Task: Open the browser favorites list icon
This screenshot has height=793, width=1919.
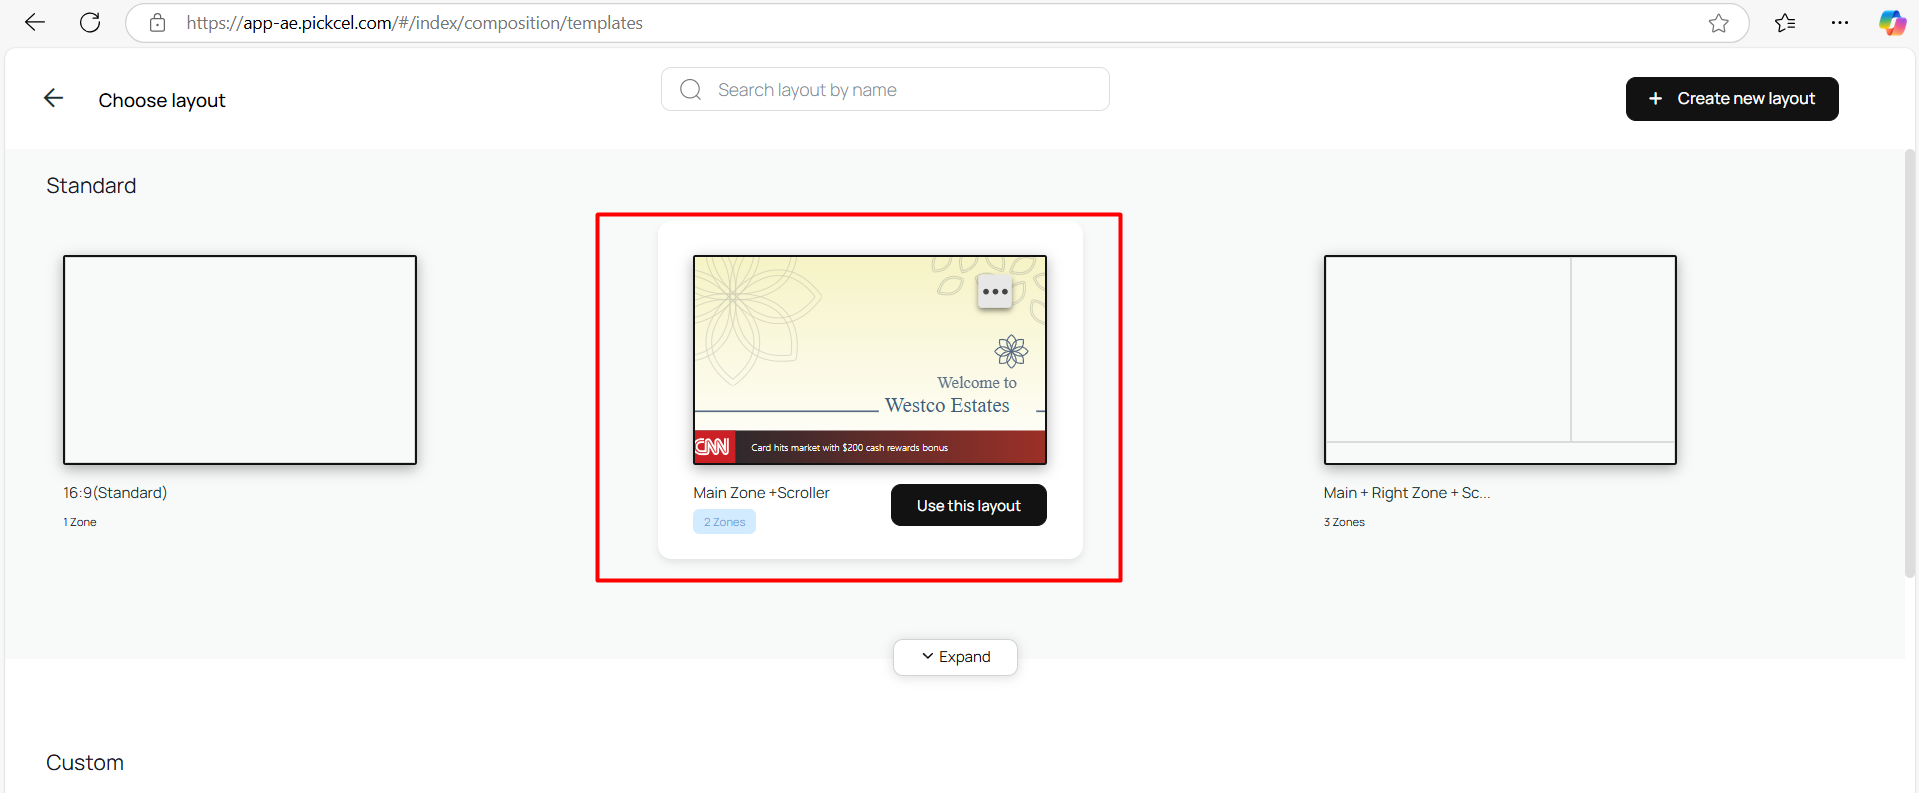Action: click(1785, 23)
